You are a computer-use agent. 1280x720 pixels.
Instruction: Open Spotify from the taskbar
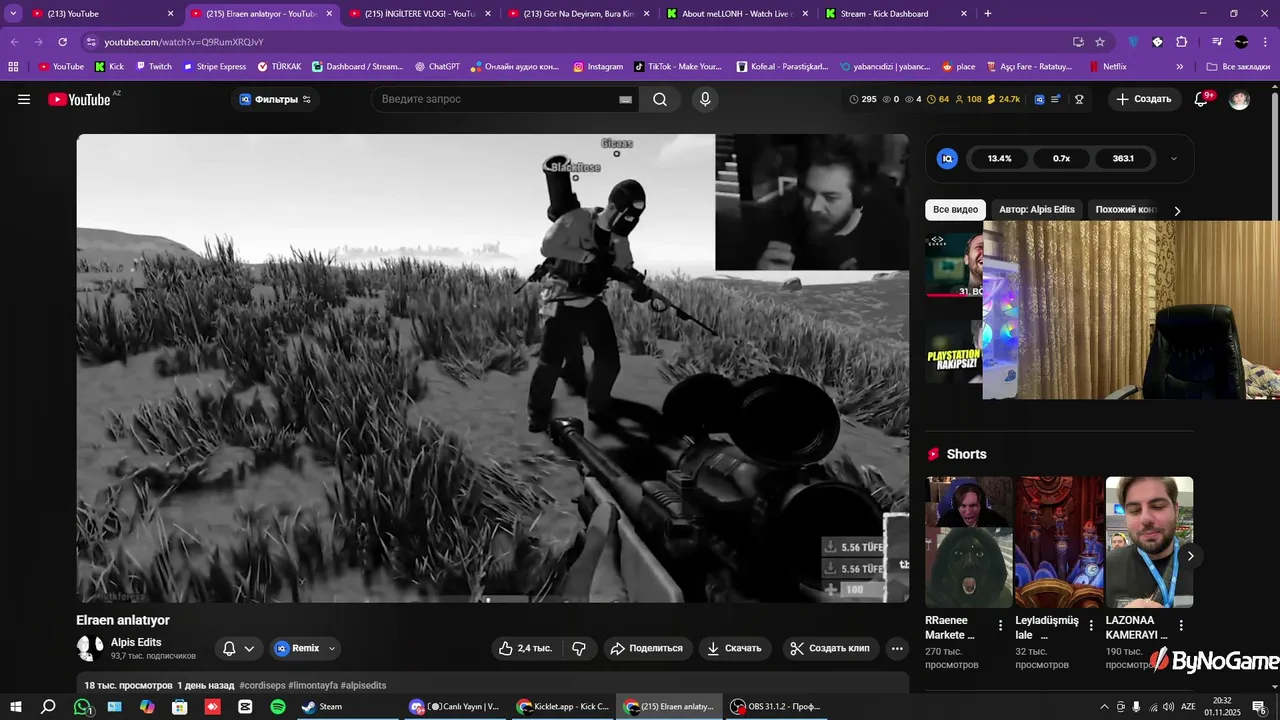coord(278,706)
